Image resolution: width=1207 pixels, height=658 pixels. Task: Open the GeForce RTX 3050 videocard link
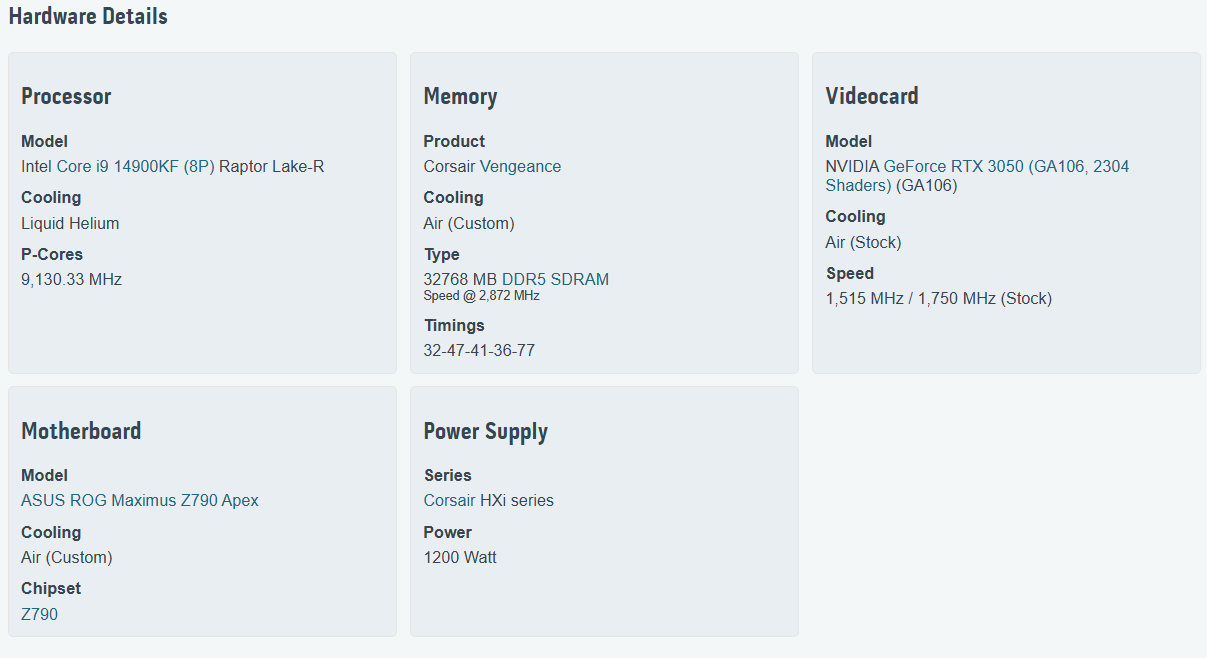coord(977,176)
